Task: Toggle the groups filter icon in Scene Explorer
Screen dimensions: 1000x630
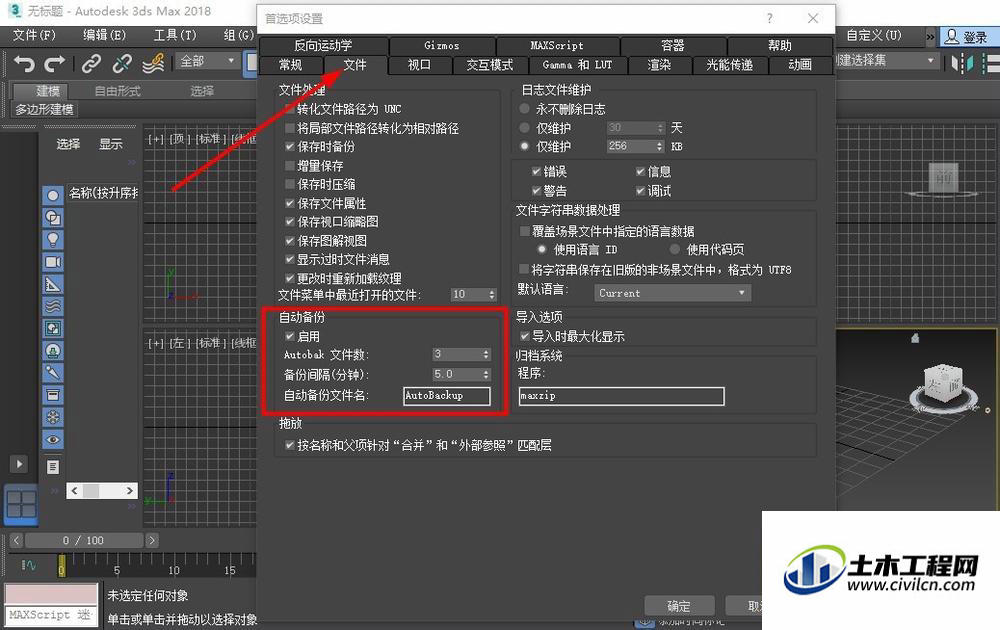Action: tap(53, 328)
